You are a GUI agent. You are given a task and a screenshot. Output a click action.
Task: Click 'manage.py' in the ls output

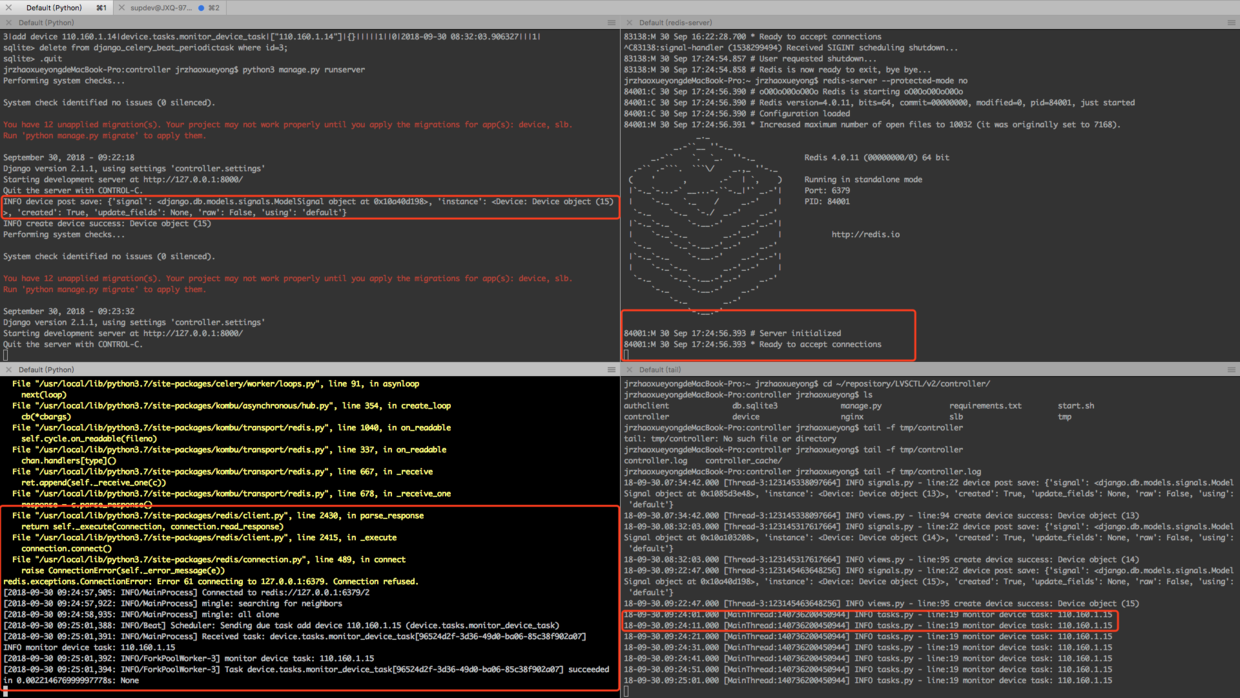861,405
